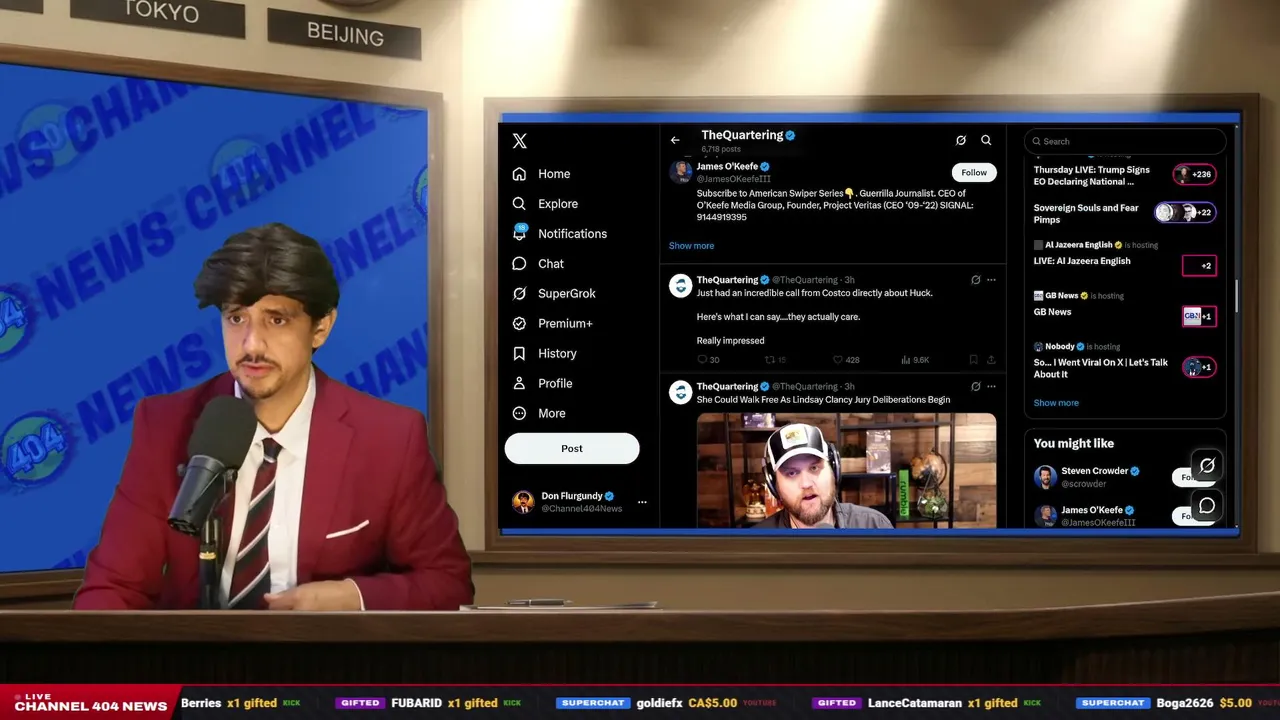Screen dimensions: 1280x720
Task: Click the James O'Keefe name in the feed
Action: tap(727, 167)
